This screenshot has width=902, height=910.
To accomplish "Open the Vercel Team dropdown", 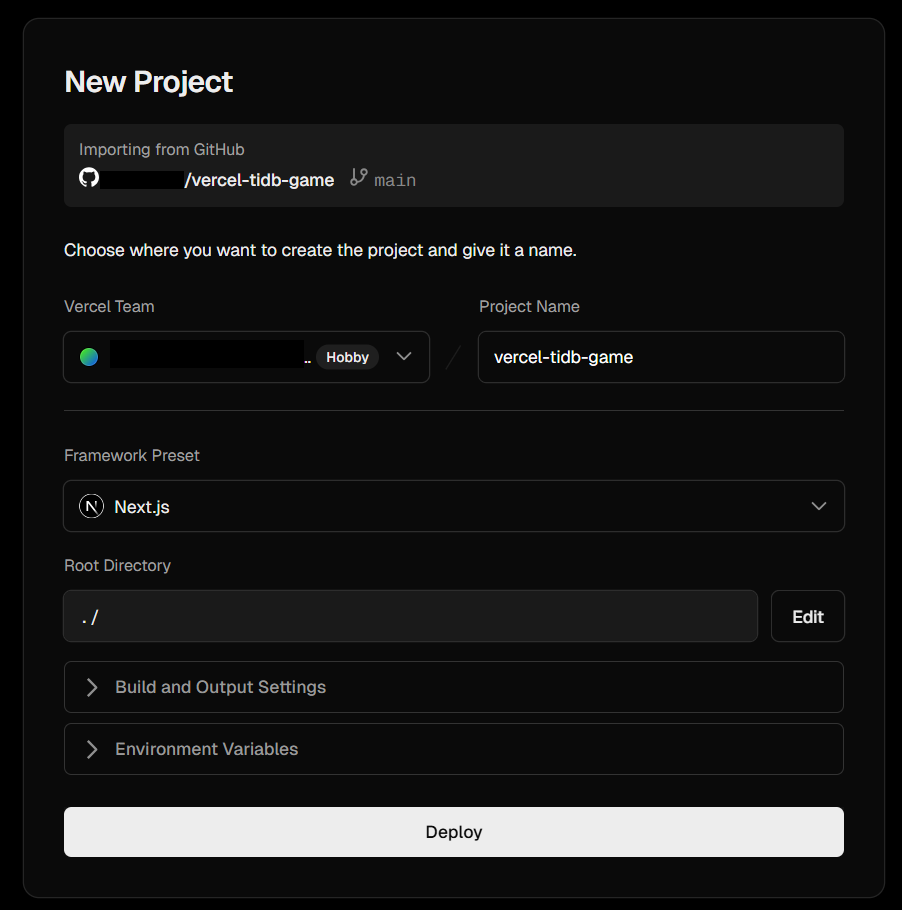I will coord(247,357).
